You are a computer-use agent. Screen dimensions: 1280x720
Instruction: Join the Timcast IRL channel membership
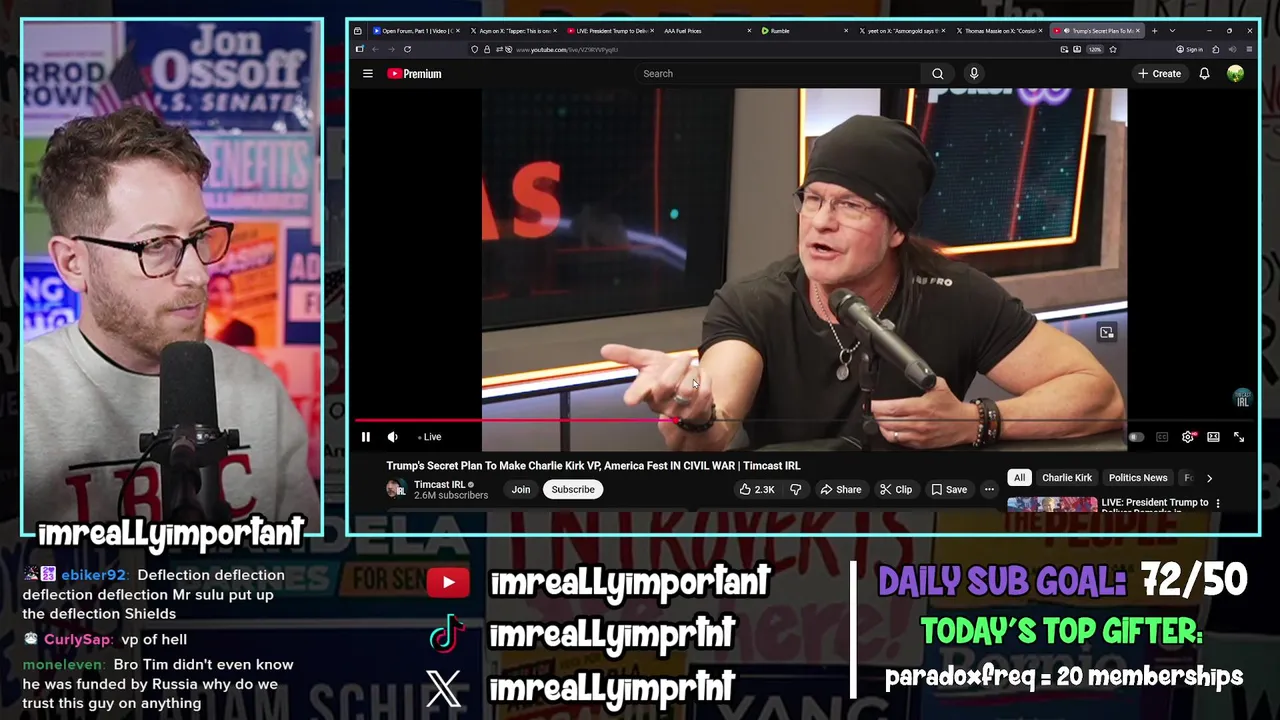click(x=521, y=489)
